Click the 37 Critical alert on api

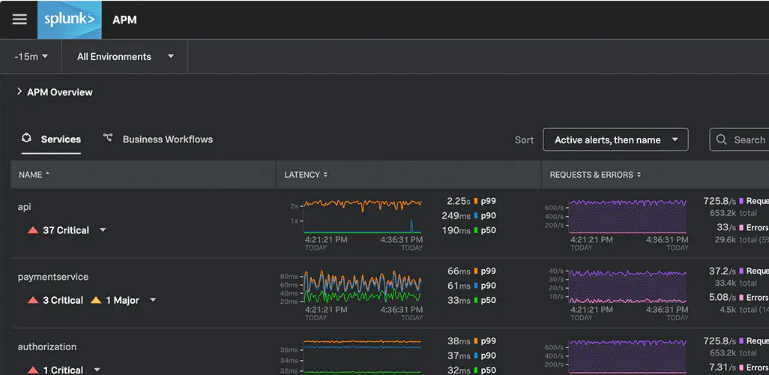(x=66, y=230)
